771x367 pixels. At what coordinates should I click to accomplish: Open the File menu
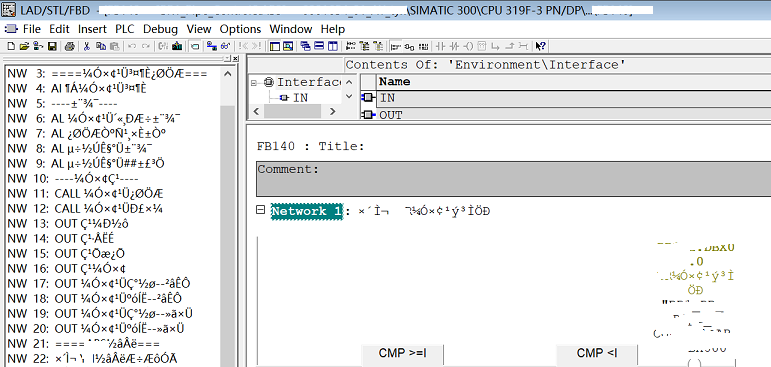coord(31,29)
